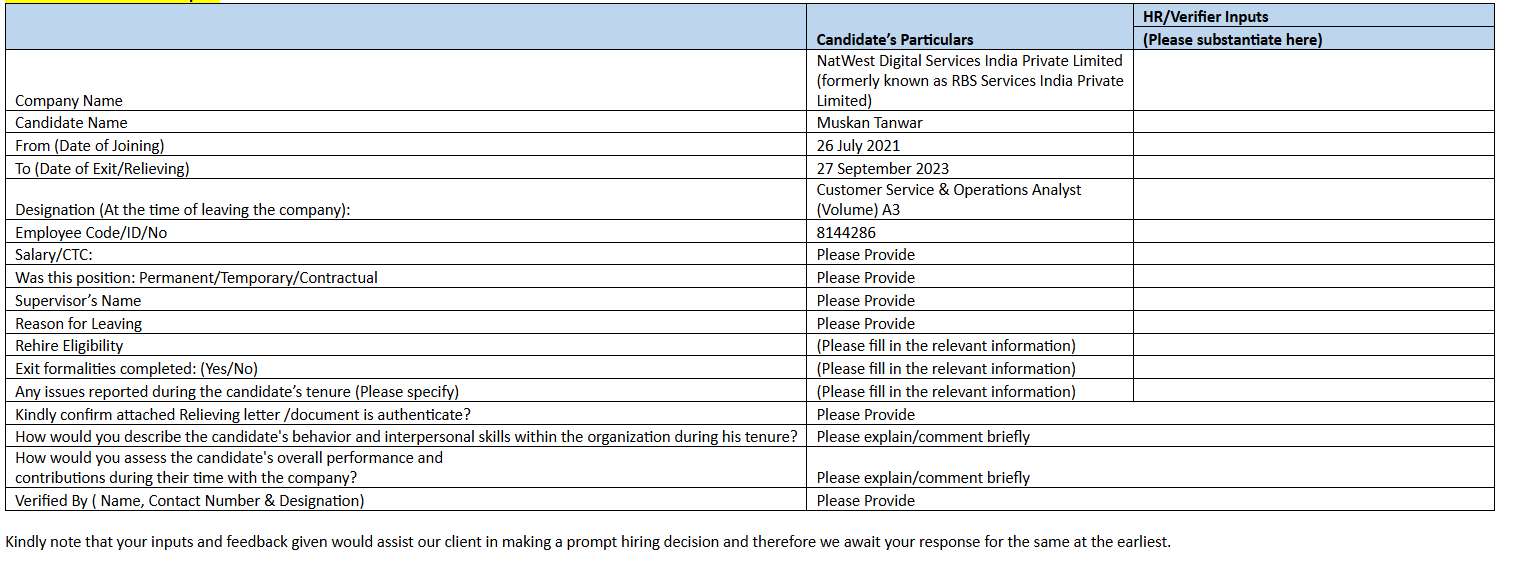Select the comment cell for behavior and interpersonal skills
The width and height of the screenshot is (1533, 568).
click(923, 437)
